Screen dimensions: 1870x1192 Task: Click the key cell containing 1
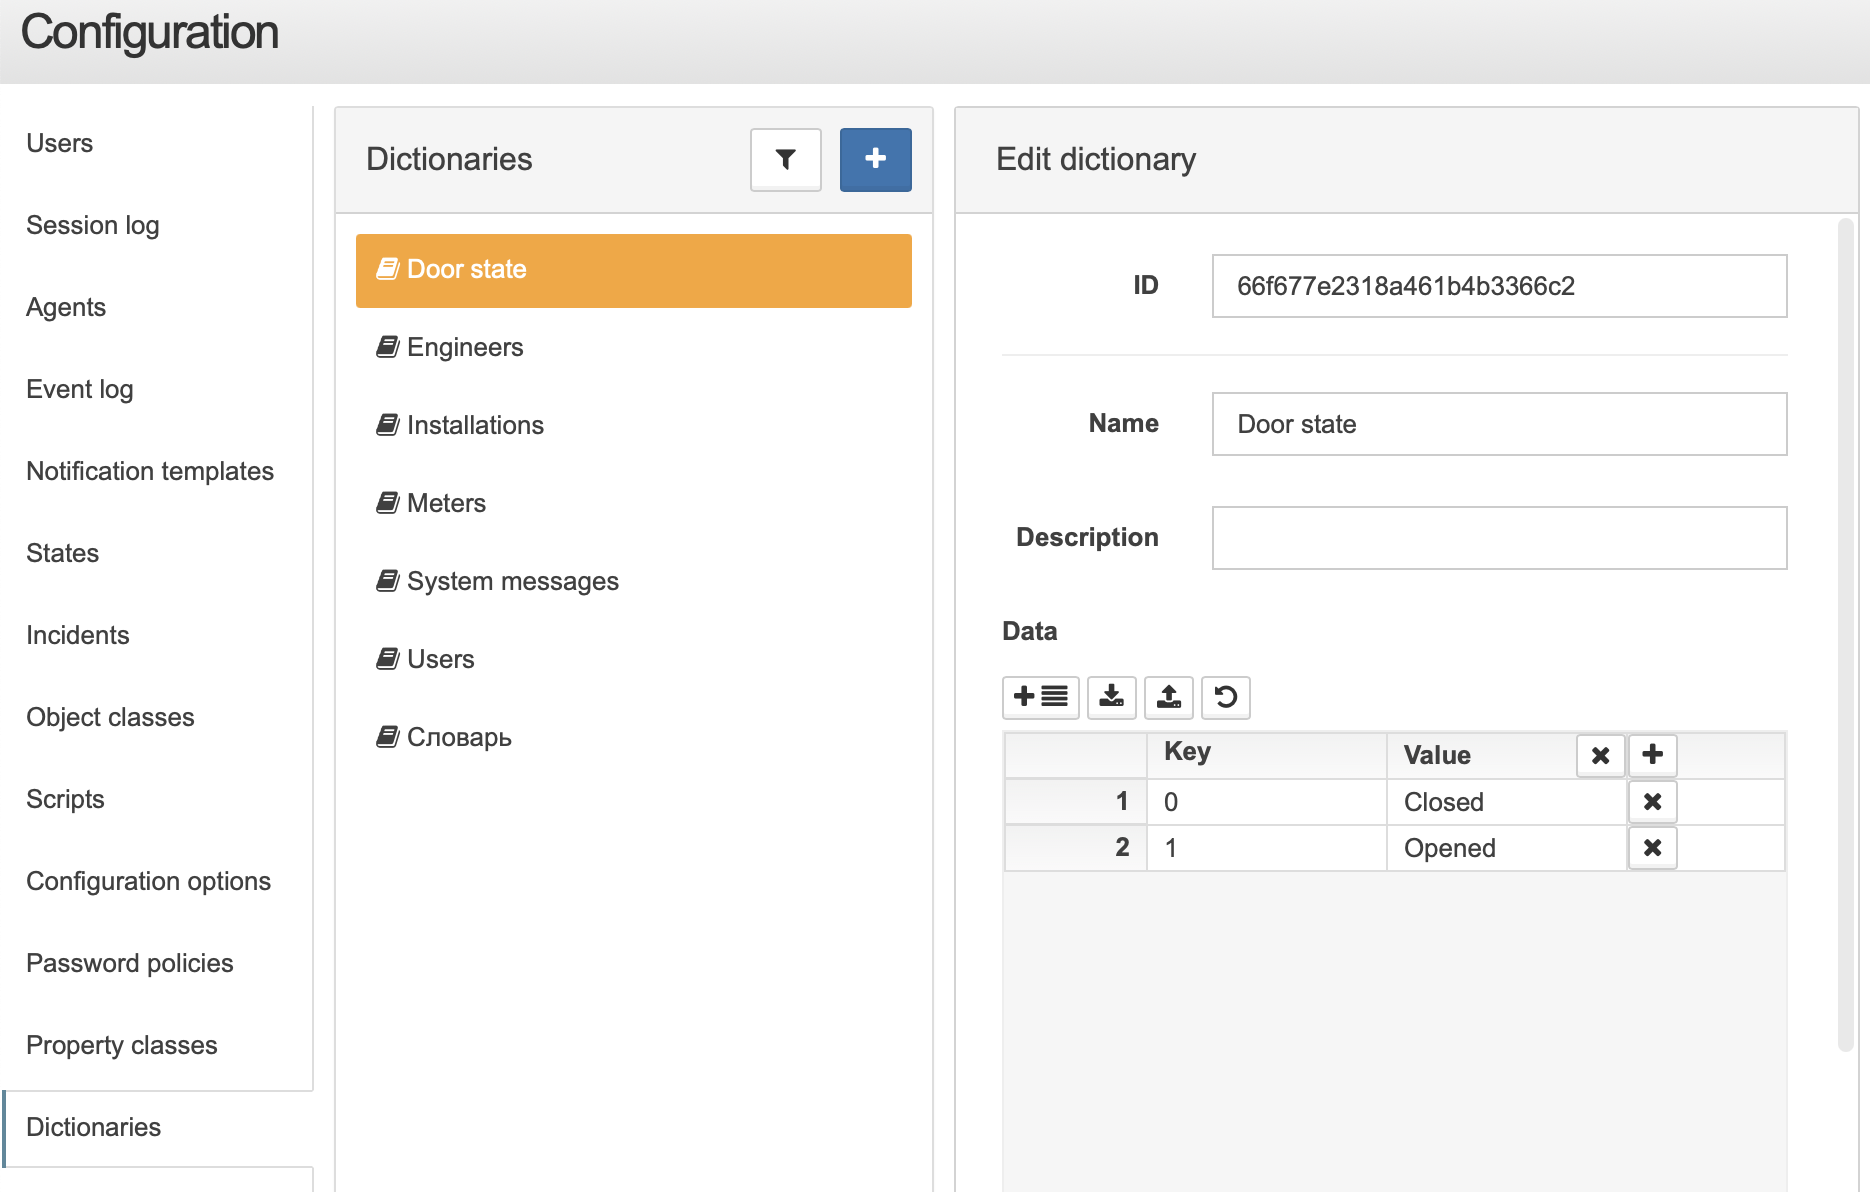(x=1266, y=848)
